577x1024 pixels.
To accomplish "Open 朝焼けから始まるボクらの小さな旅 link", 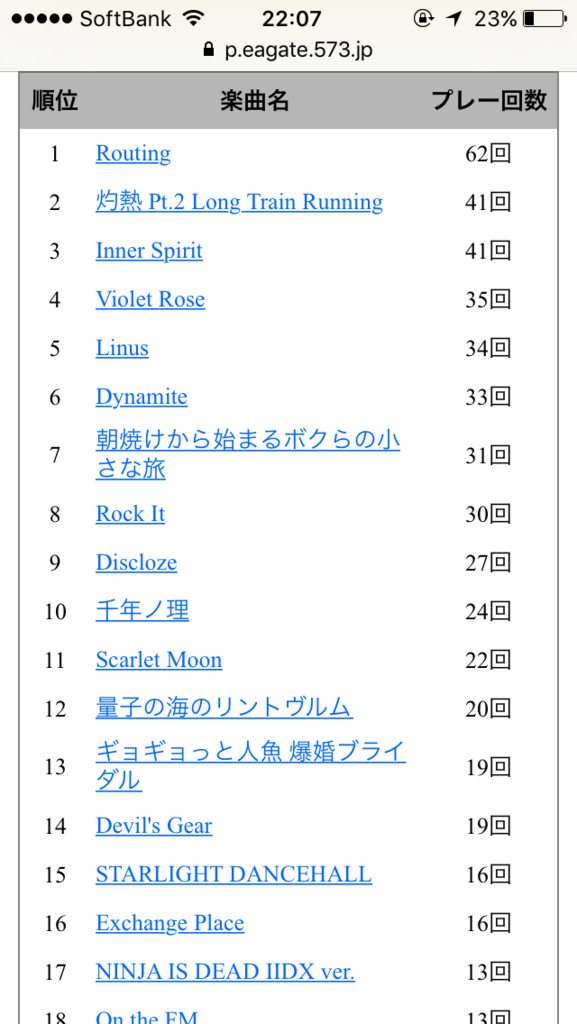I will point(248,455).
